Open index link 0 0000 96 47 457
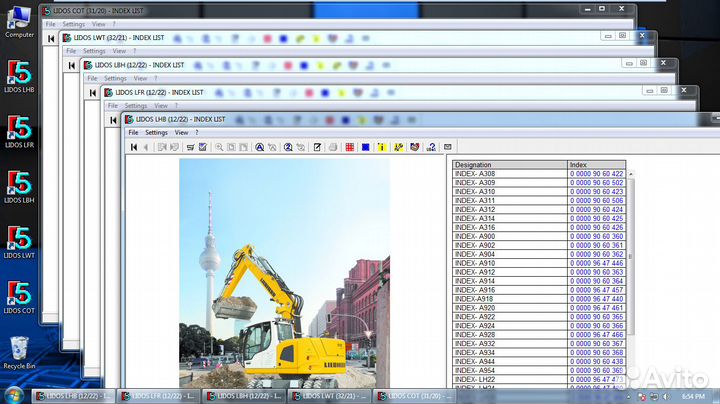 596,290
